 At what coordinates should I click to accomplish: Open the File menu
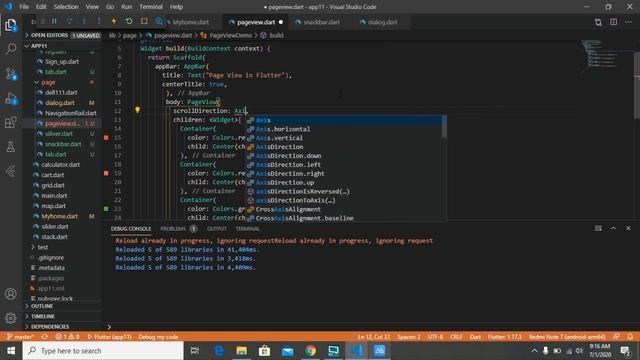(x=24, y=7)
